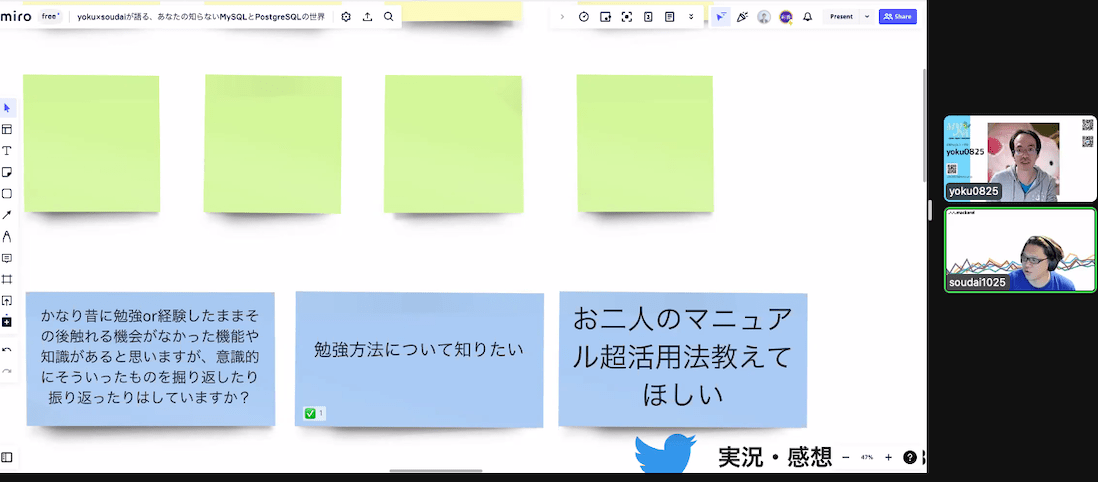The height and width of the screenshot is (482, 1098).
Task: Select the Frame tool
Action: click(x=7, y=279)
